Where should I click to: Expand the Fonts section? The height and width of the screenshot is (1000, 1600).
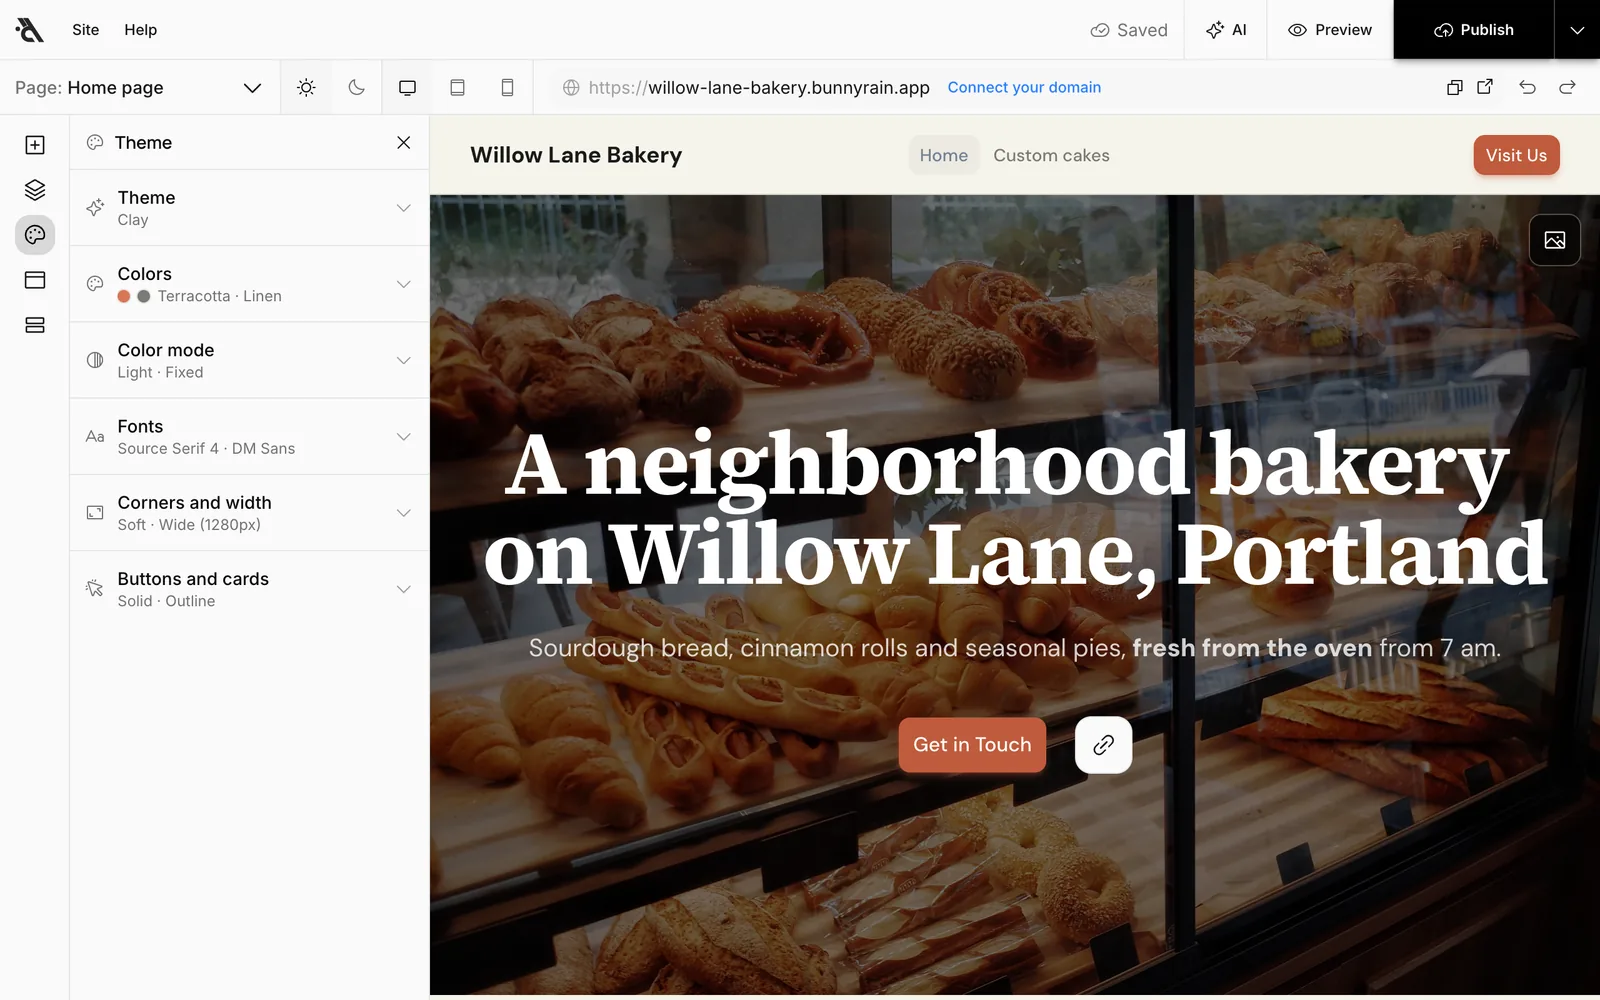[249, 437]
